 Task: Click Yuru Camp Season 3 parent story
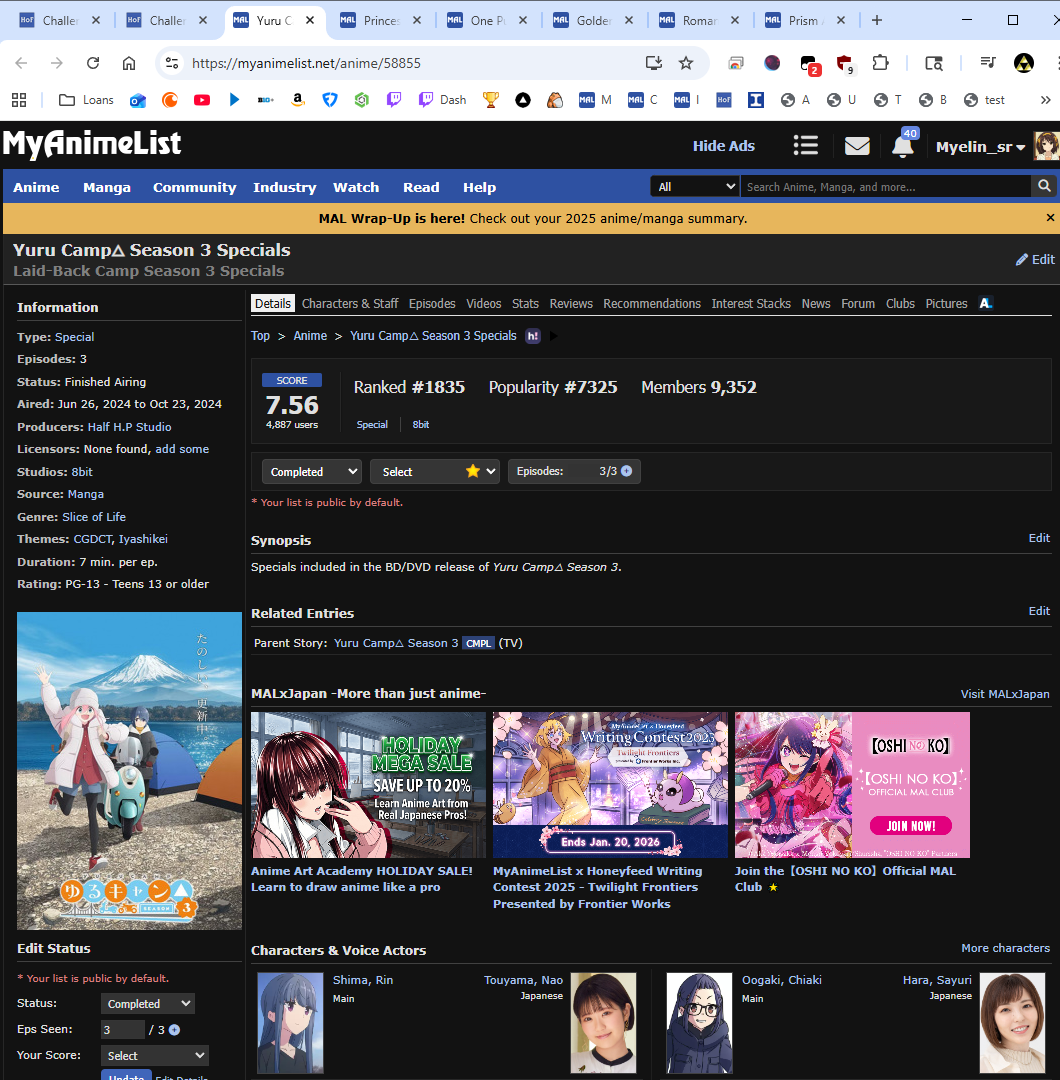coord(395,643)
